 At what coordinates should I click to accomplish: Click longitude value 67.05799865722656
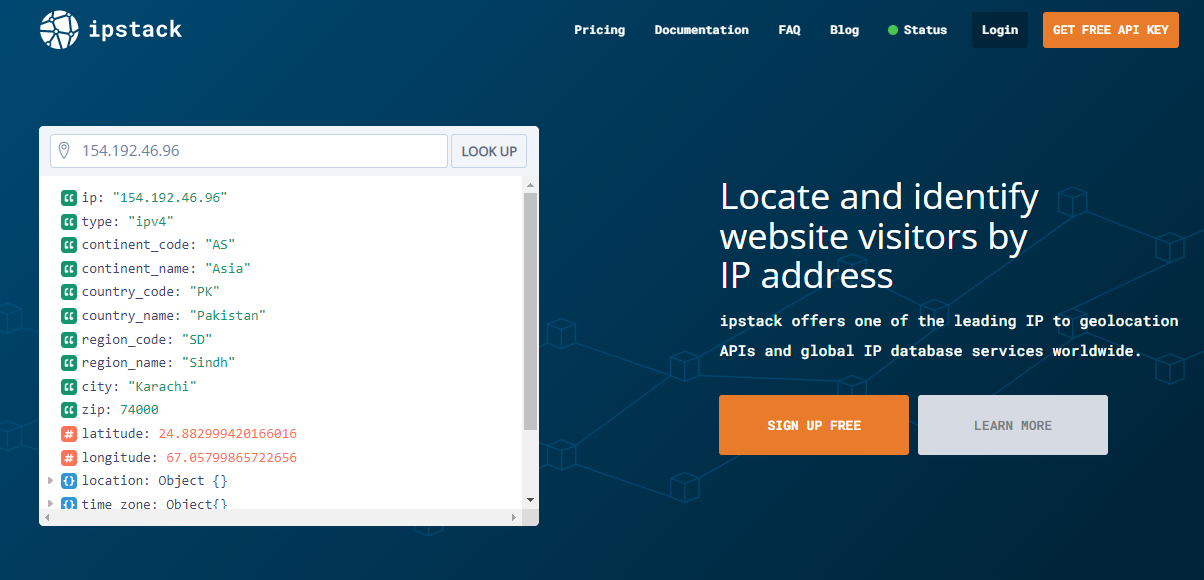coord(231,457)
